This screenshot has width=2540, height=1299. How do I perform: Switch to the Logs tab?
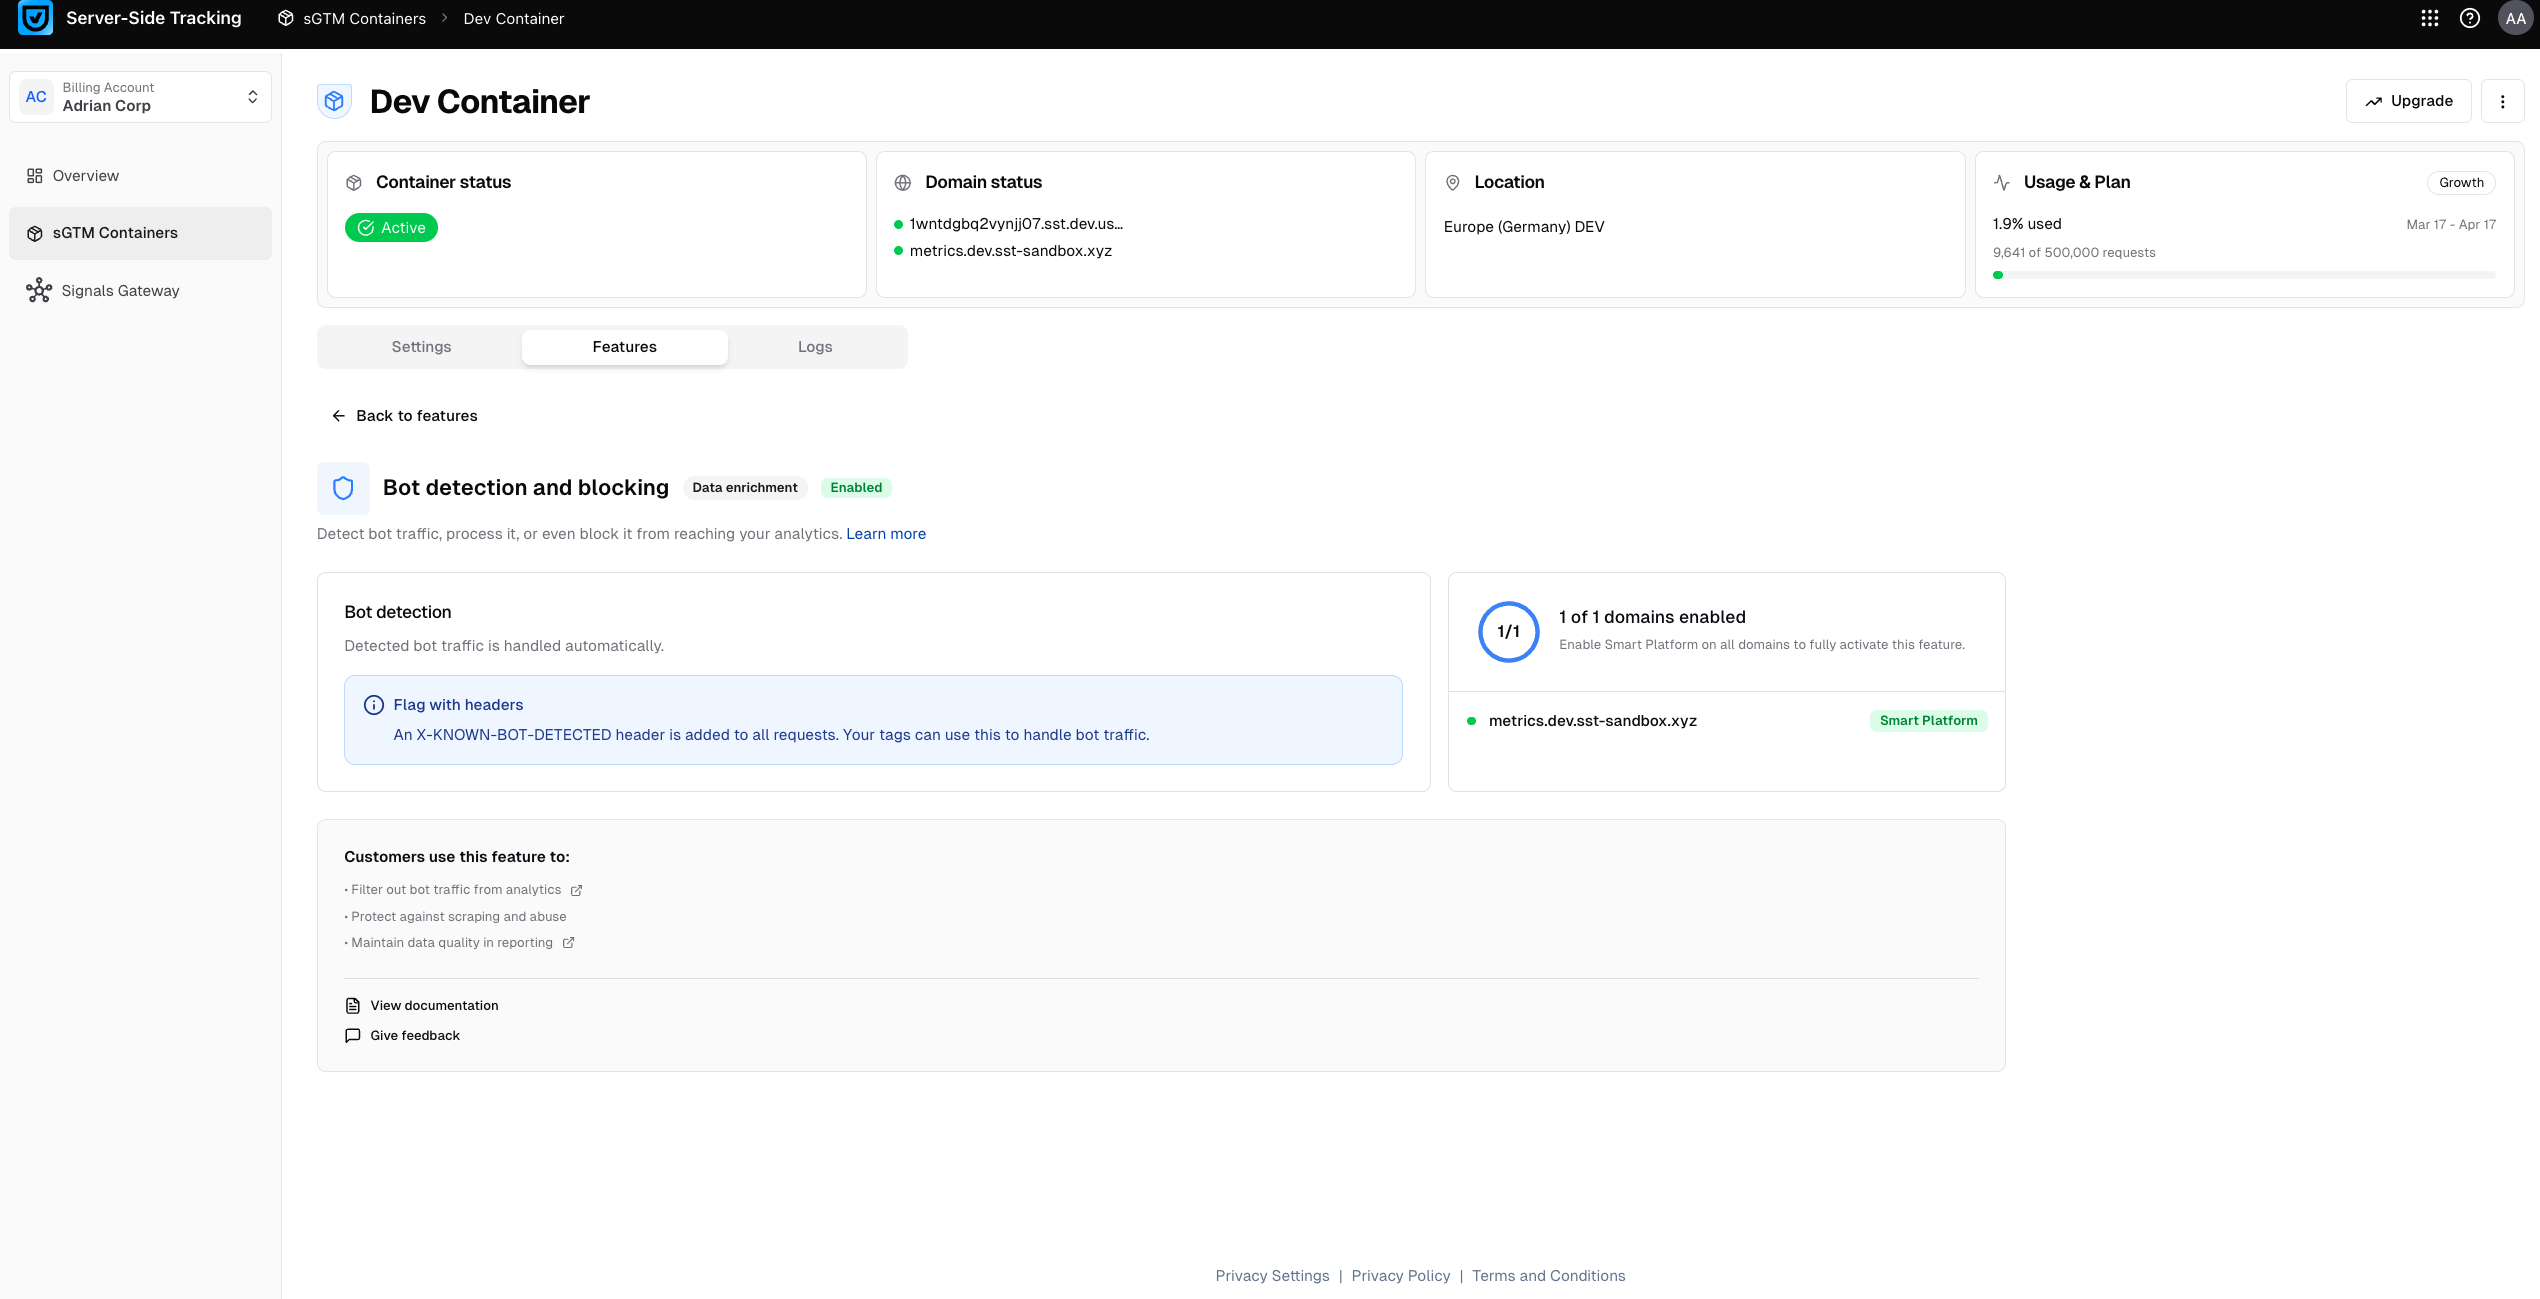coord(814,347)
